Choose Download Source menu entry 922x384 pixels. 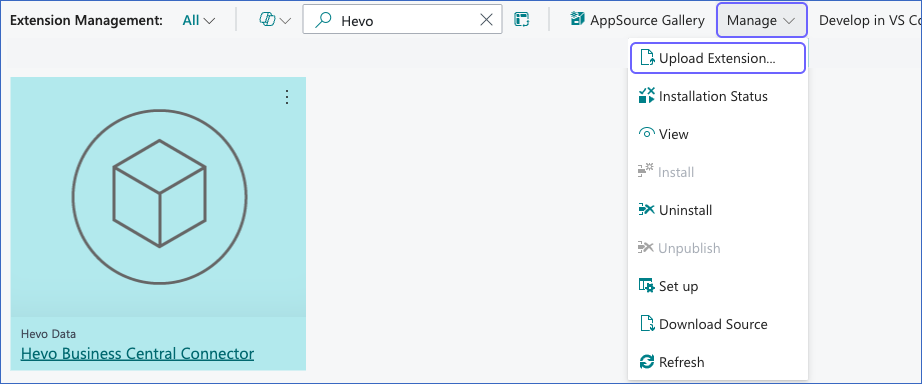717,324
